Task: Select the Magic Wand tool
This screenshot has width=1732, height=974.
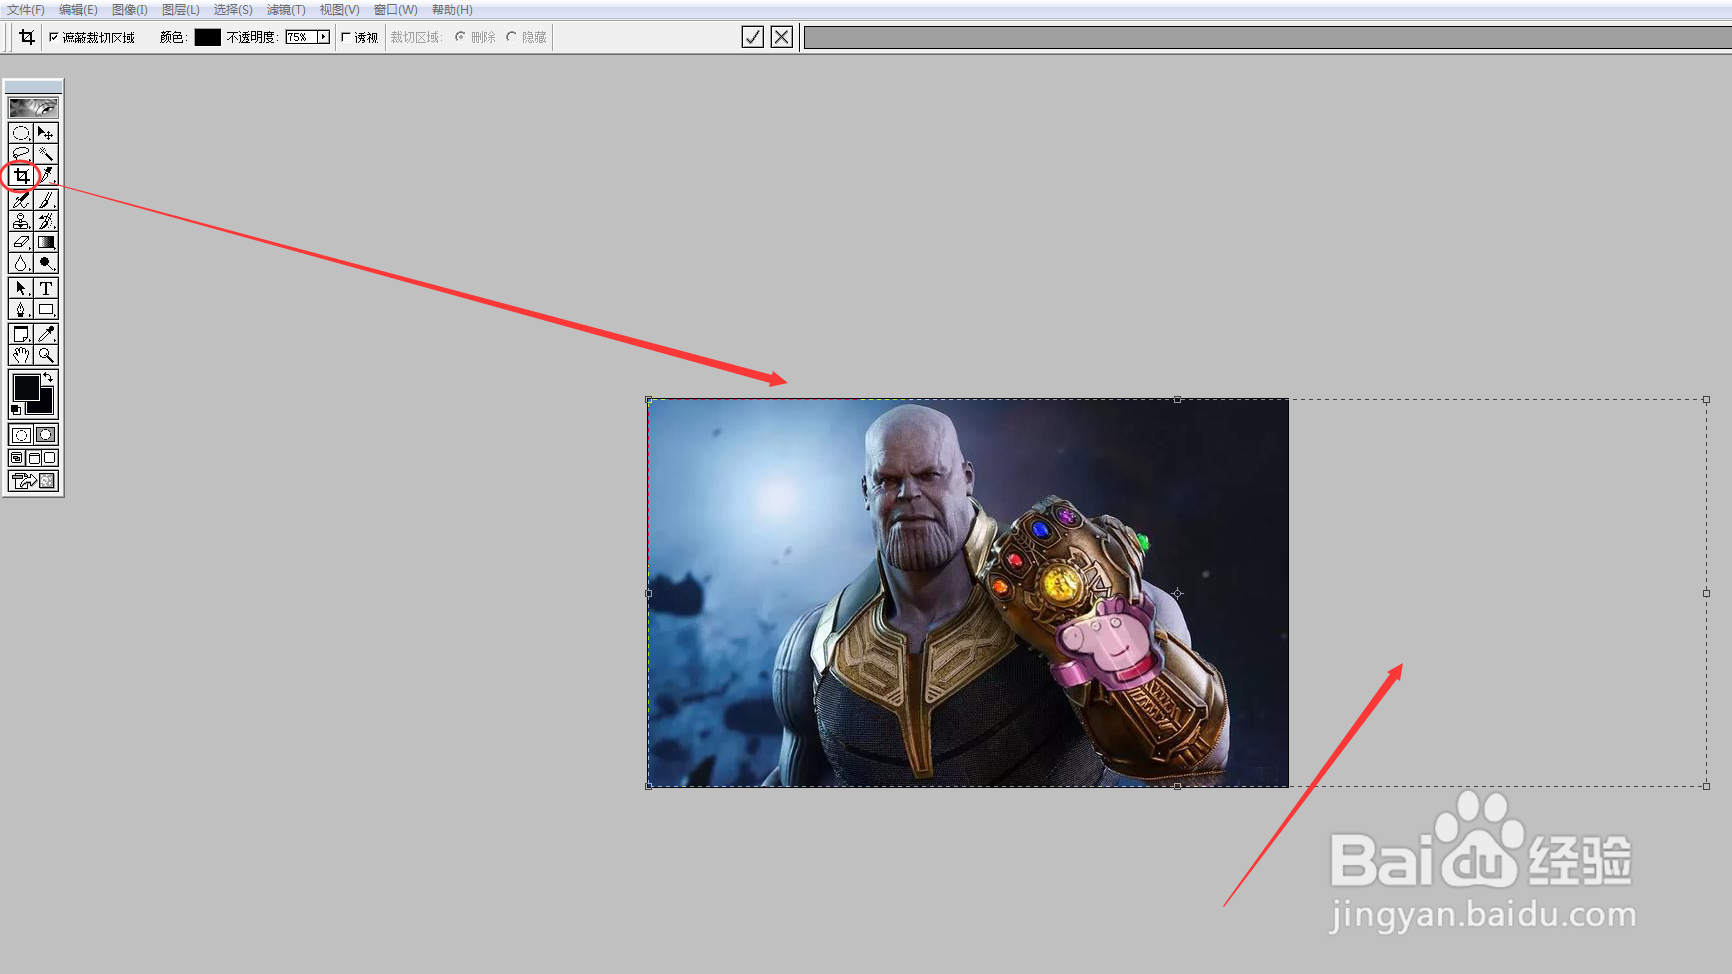Action: (x=46, y=154)
